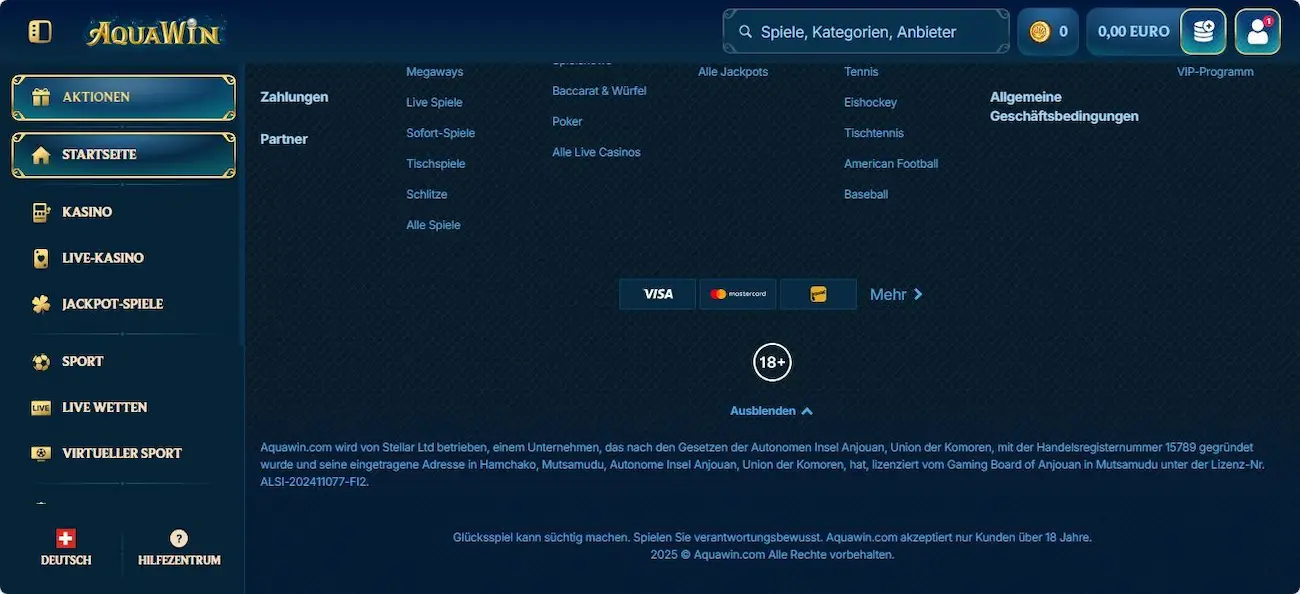Click the search magnifier icon

pos(745,32)
